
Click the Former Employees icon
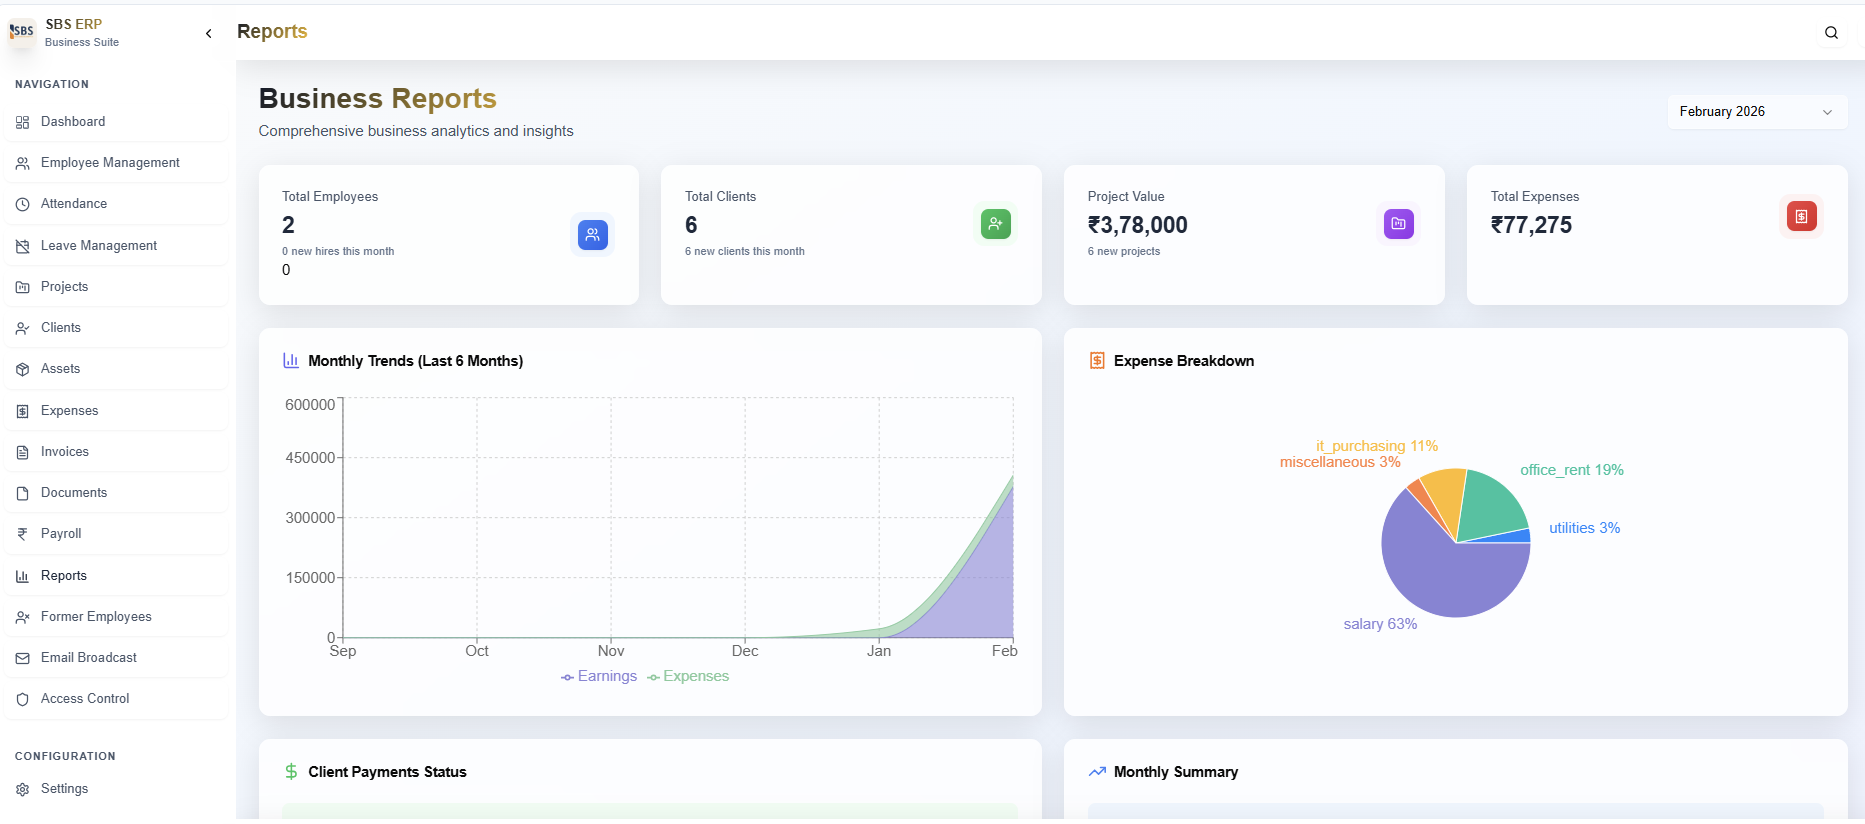click(23, 617)
